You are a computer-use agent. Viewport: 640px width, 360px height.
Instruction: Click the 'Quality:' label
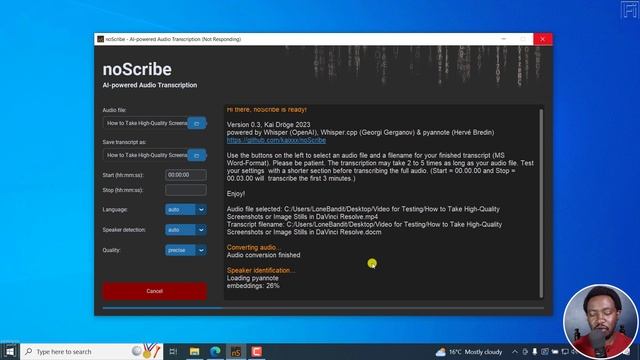click(111, 250)
